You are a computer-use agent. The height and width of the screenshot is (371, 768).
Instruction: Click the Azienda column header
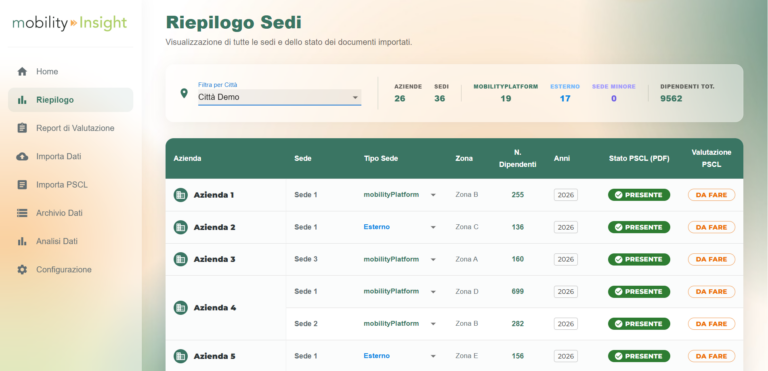[188, 158]
